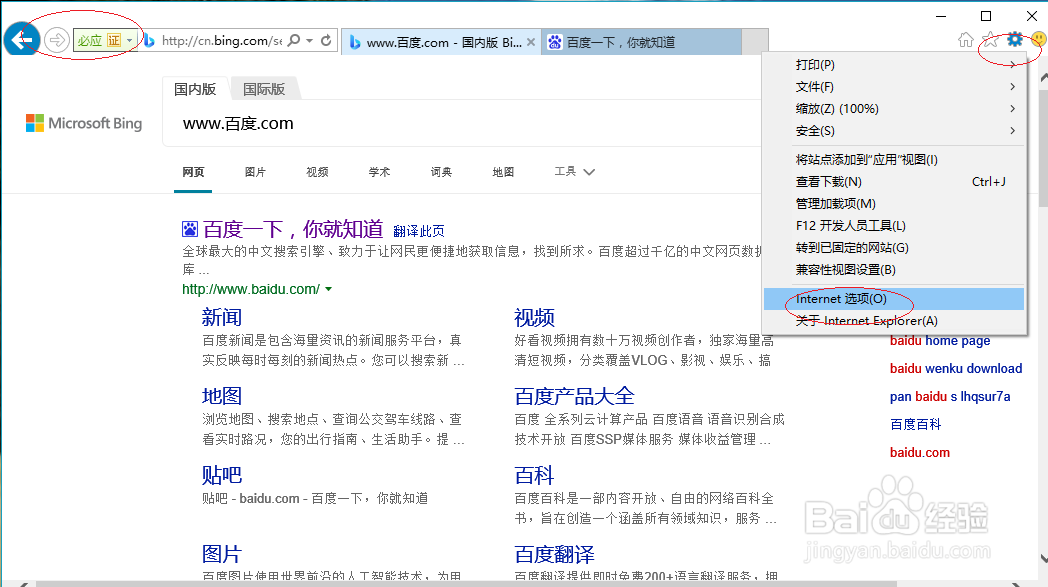1048x587 pixels.
Task: Click the browser forward arrow button
Action: (57, 40)
